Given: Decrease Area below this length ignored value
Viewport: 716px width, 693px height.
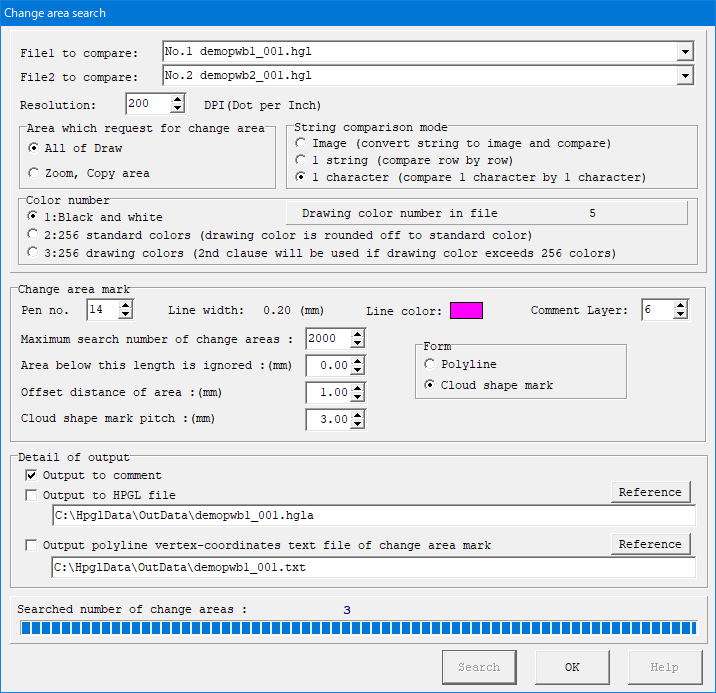Looking at the screenshot, I should [358, 370].
